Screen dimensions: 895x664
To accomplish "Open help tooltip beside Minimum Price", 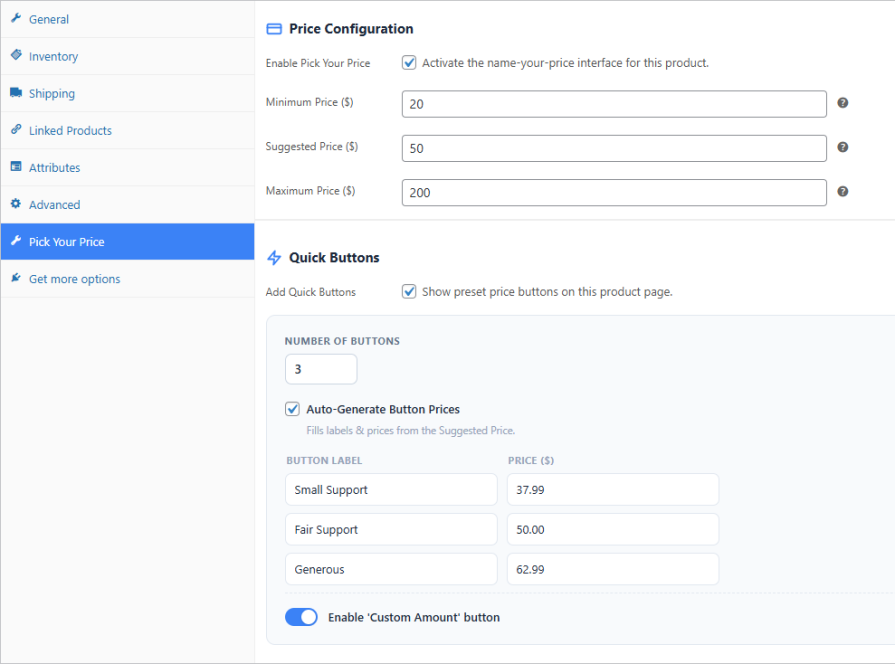I will pos(842,103).
